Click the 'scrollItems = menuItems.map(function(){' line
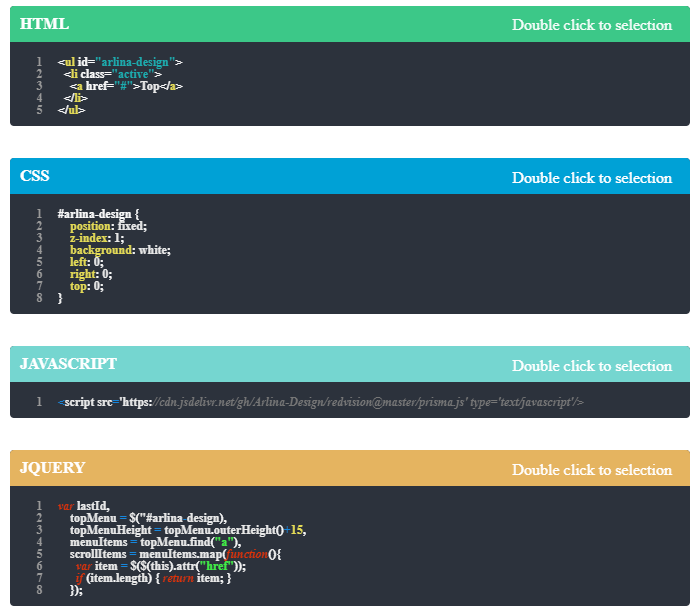The height and width of the screenshot is (609, 697). point(175,554)
